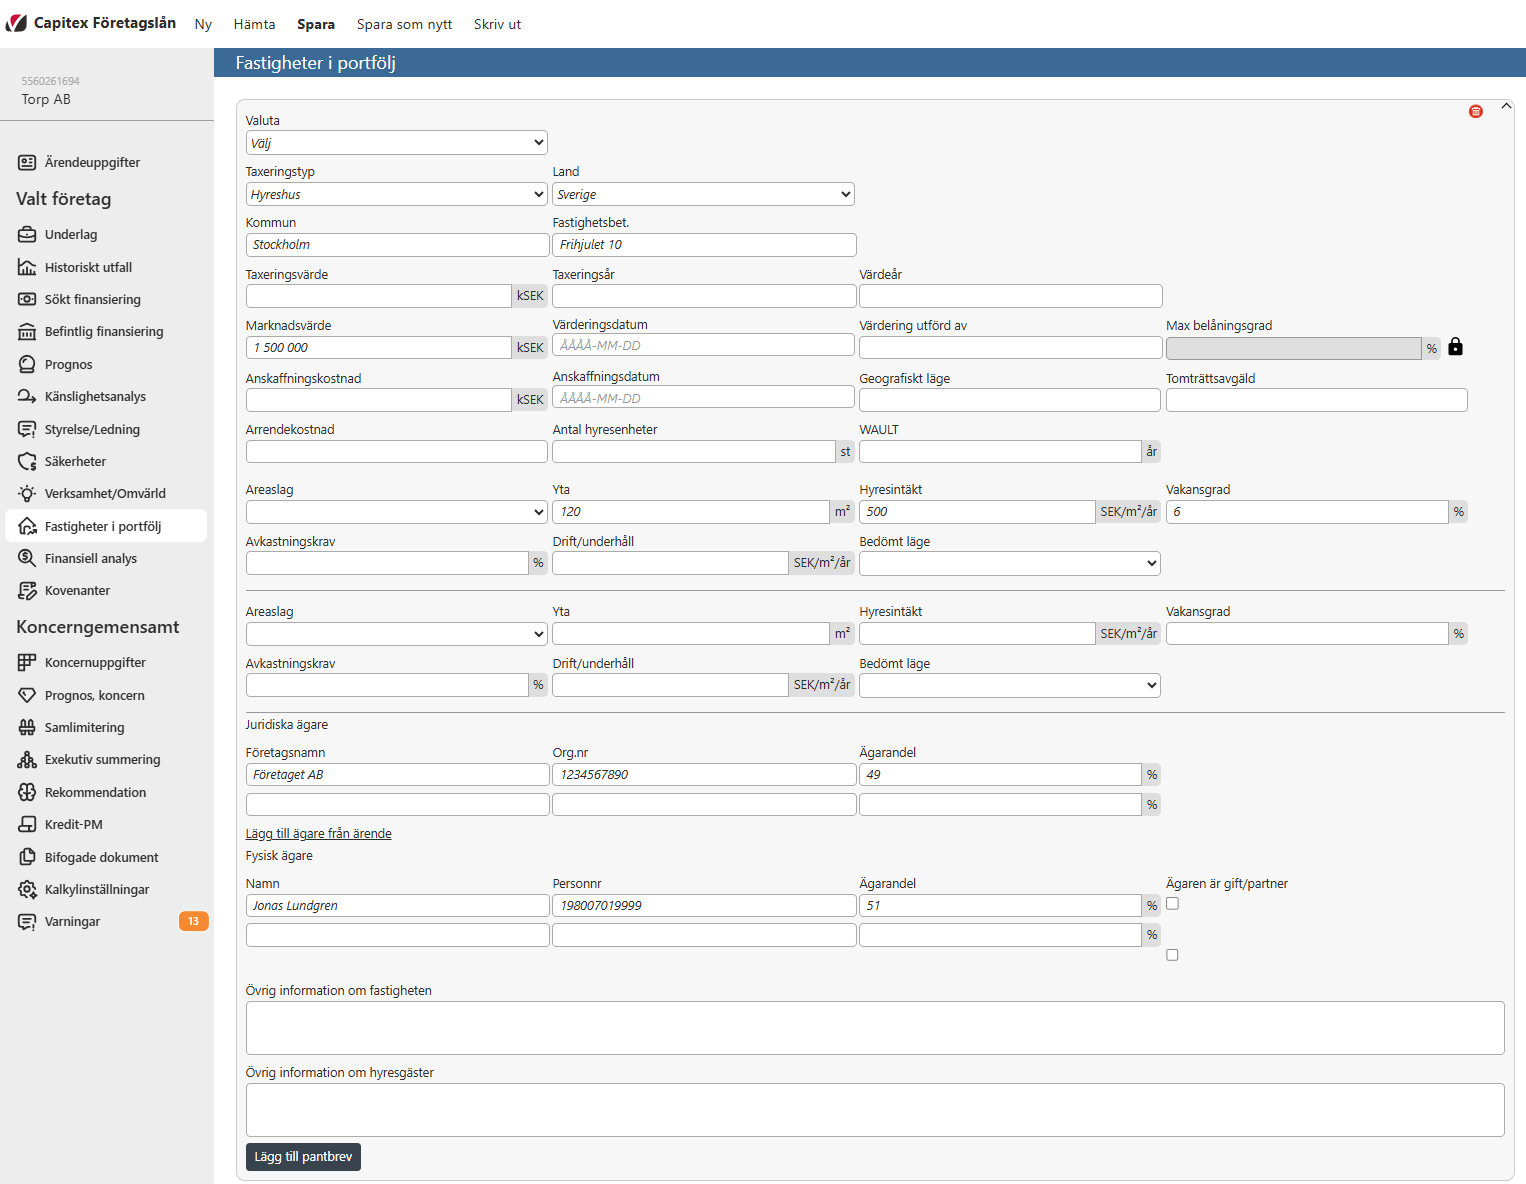Check gift/partner box for empty owner row

1172,955
